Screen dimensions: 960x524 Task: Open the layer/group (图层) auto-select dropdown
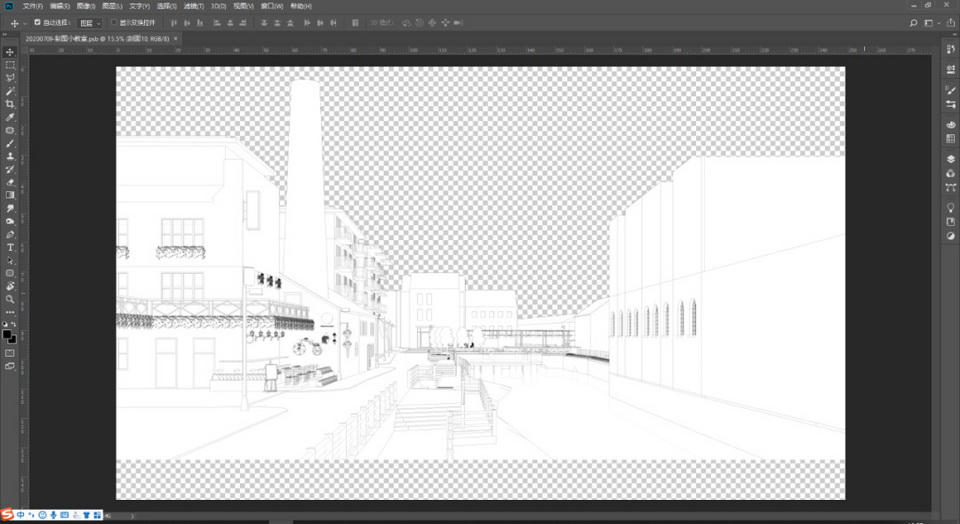pyautogui.click(x=90, y=22)
